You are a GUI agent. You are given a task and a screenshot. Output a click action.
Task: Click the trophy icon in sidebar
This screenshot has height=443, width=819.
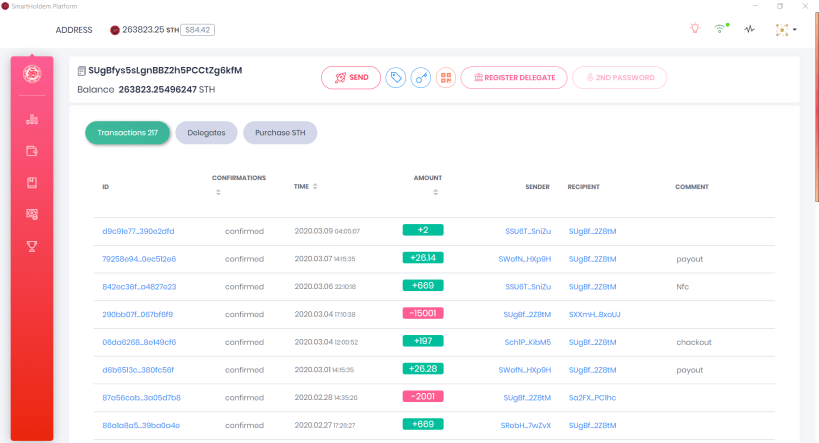pos(32,246)
